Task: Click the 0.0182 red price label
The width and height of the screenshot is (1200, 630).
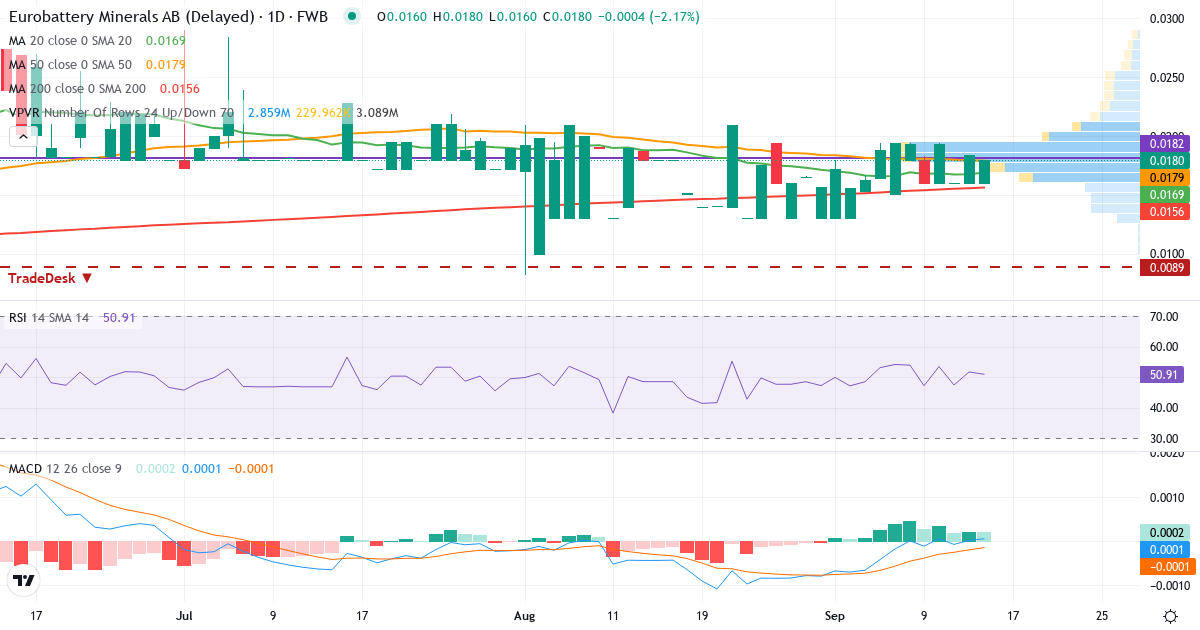Action: [x=1166, y=144]
